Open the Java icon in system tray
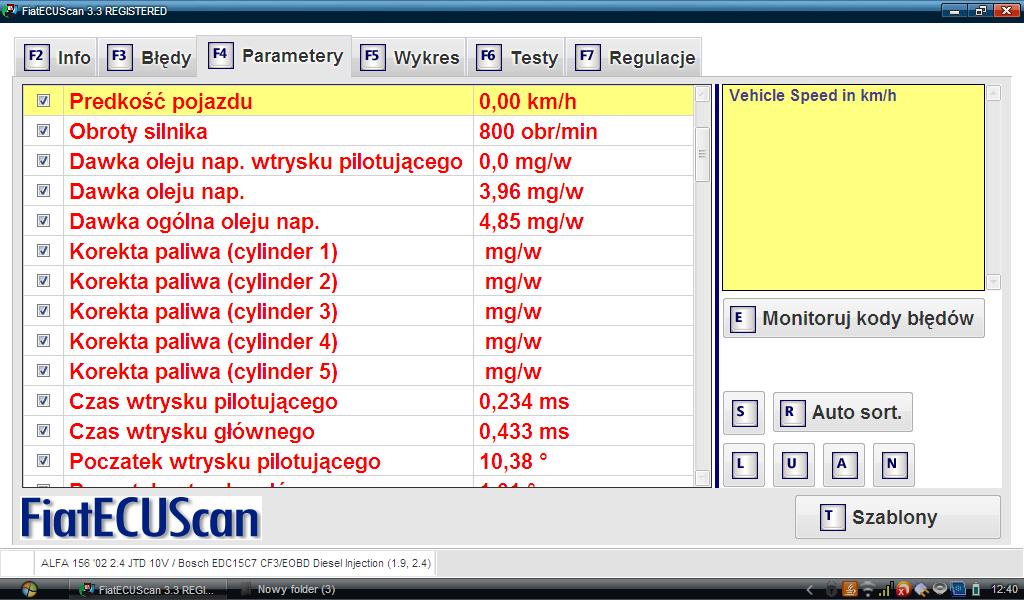 [848, 589]
